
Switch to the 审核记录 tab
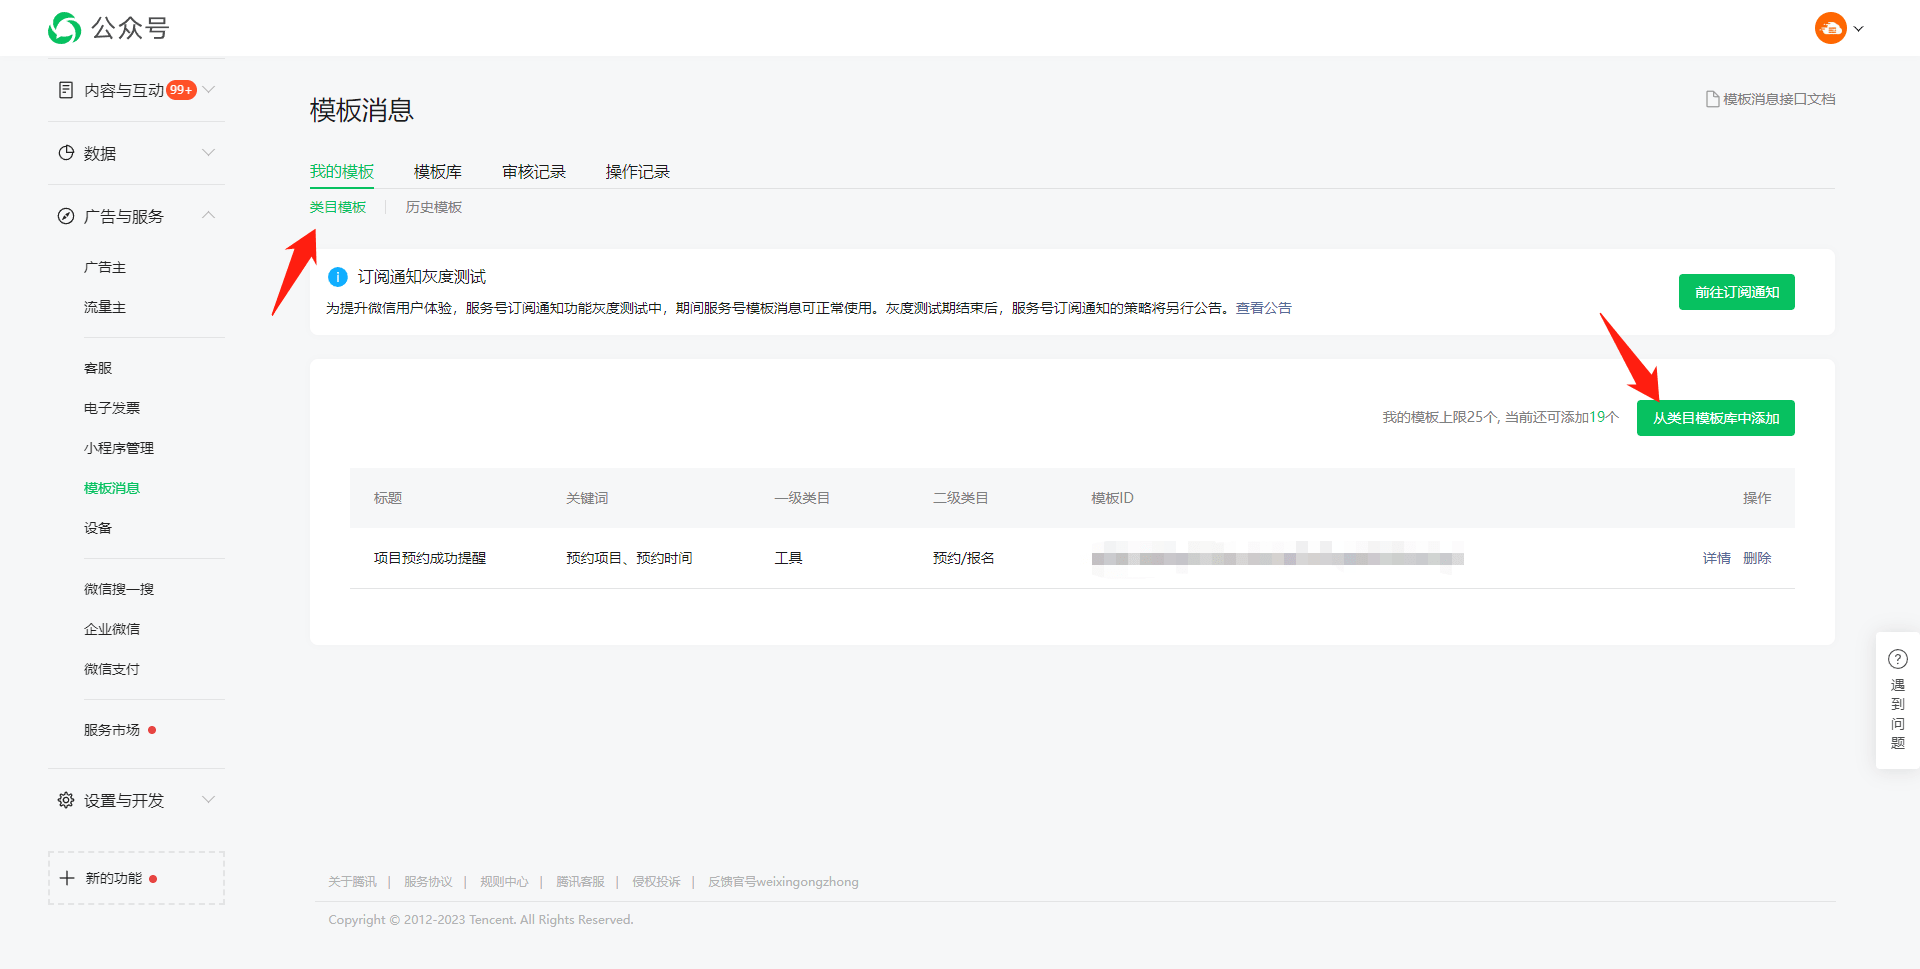(x=534, y=172)
